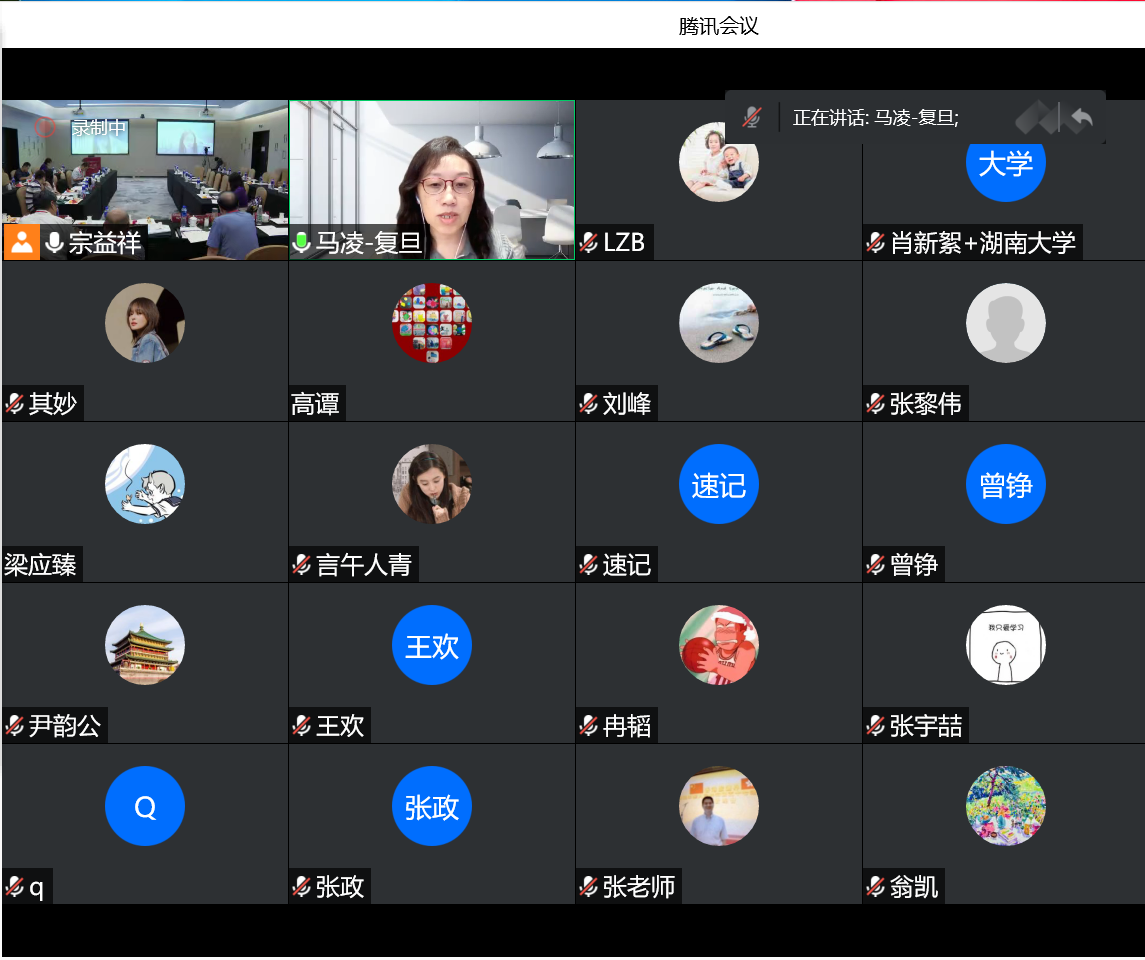Click the orange host icon beside 宗益祥
This screenshot has width=1145, height=960.
[x=21, y=242]
